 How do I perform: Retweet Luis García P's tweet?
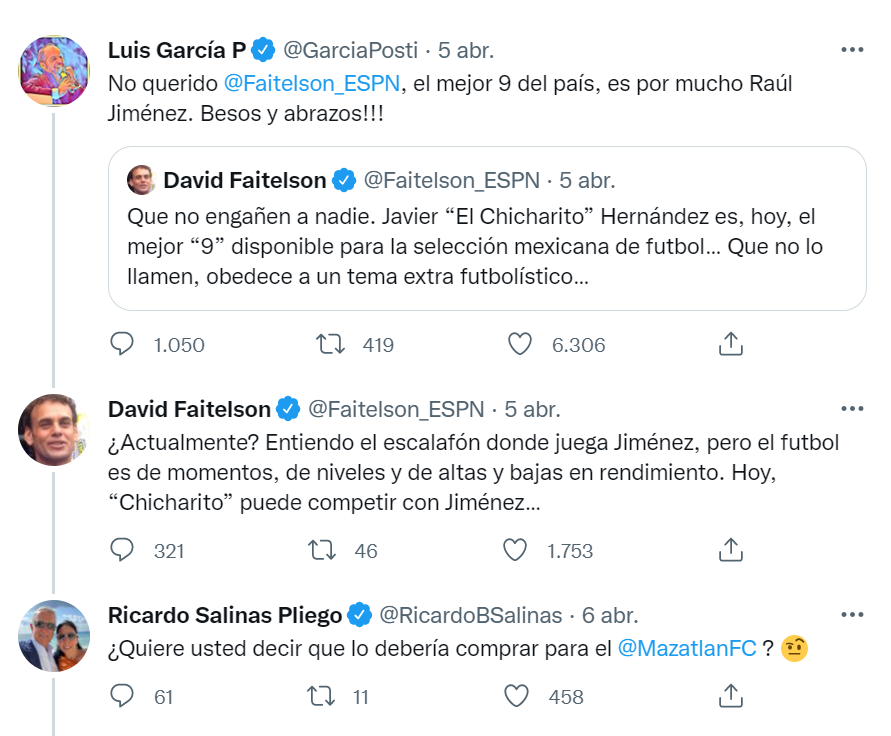(x=330, y=345)
